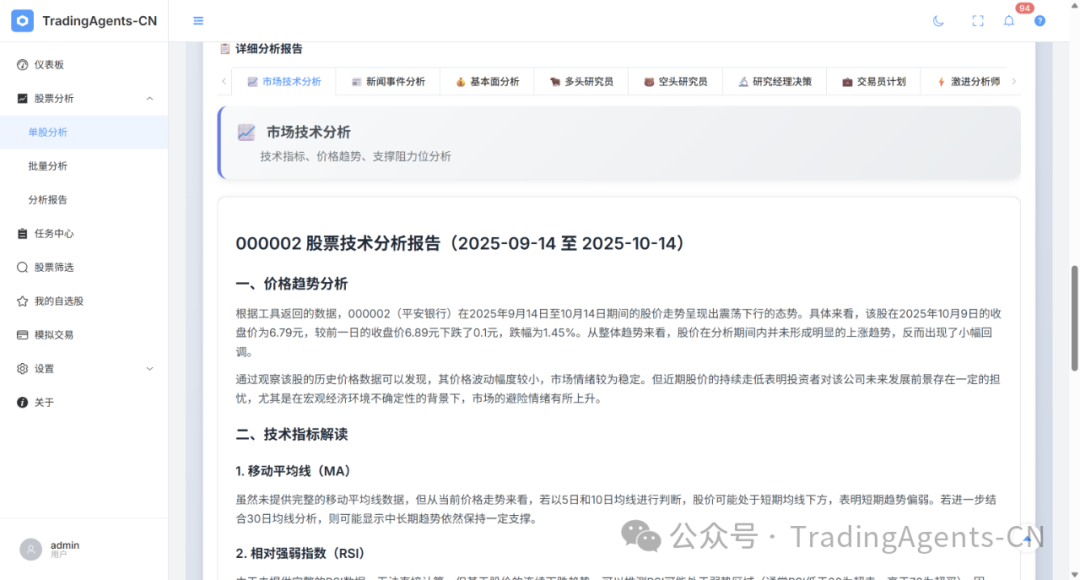Open 仪表板 dashboard in sidebar
The width and height of the screenshot is (1080, 580).
point(48,64)
